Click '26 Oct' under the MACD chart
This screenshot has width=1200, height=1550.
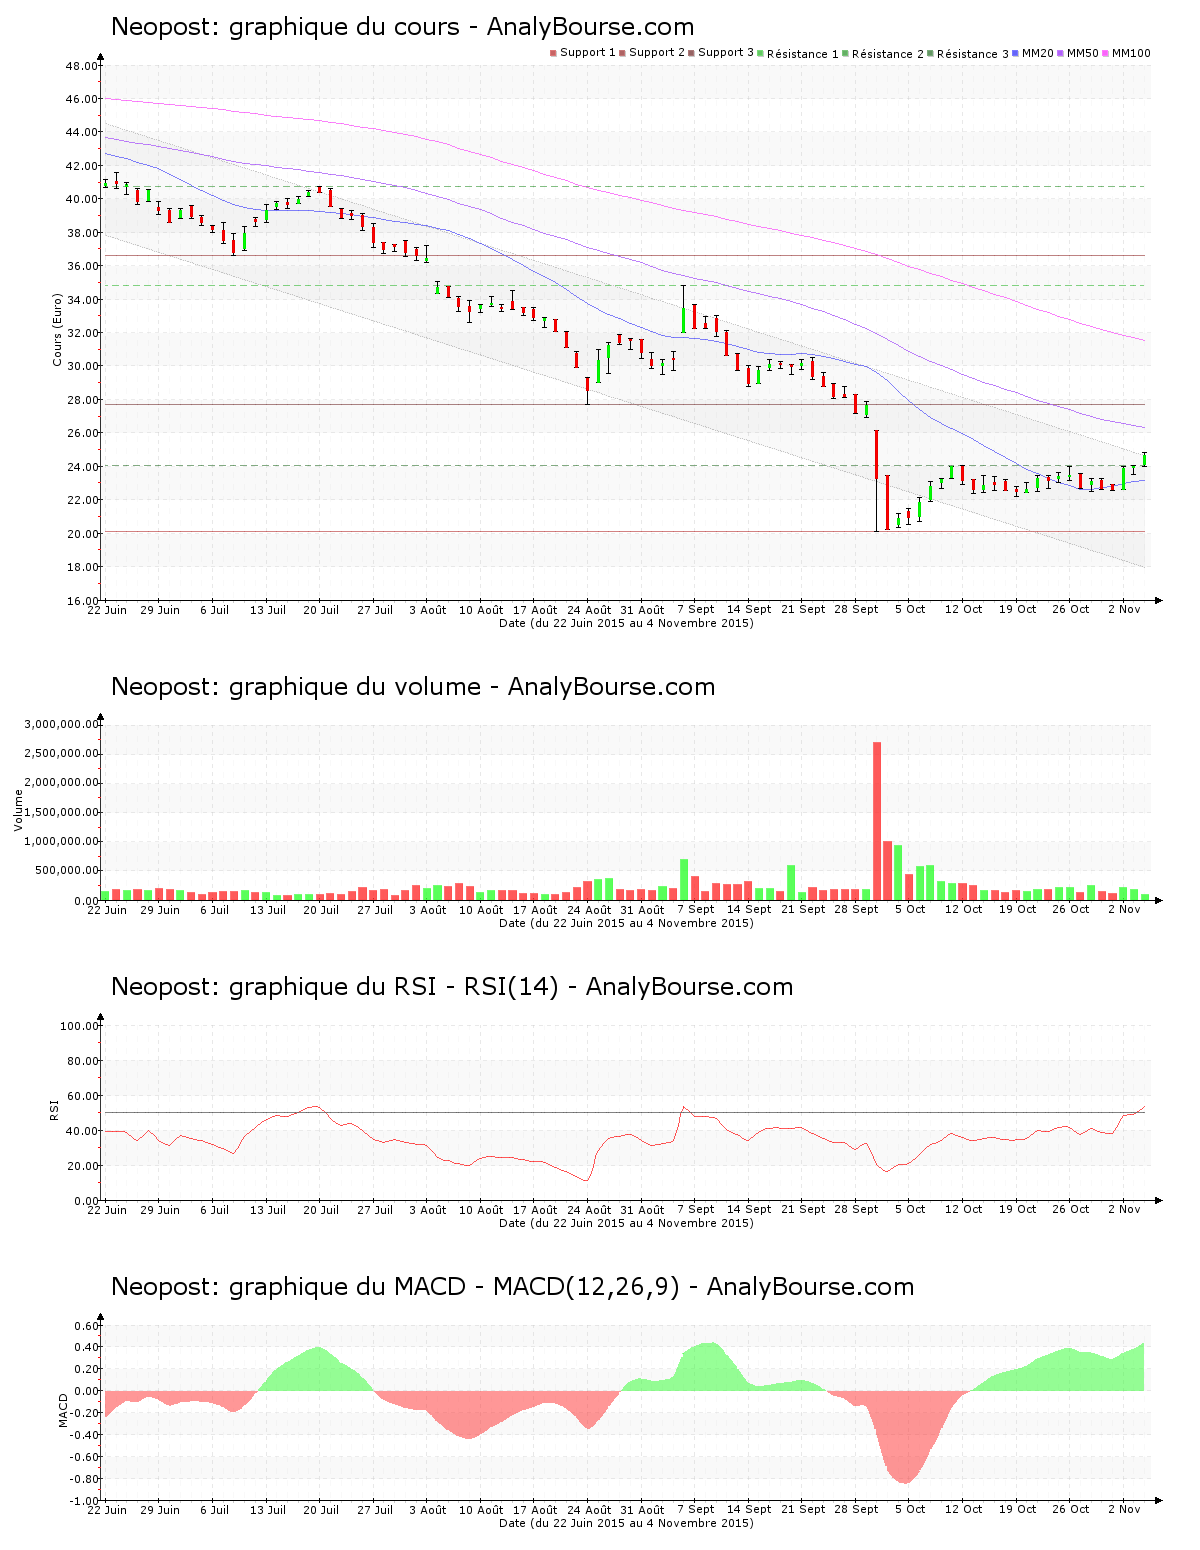click(1071, 1509)
